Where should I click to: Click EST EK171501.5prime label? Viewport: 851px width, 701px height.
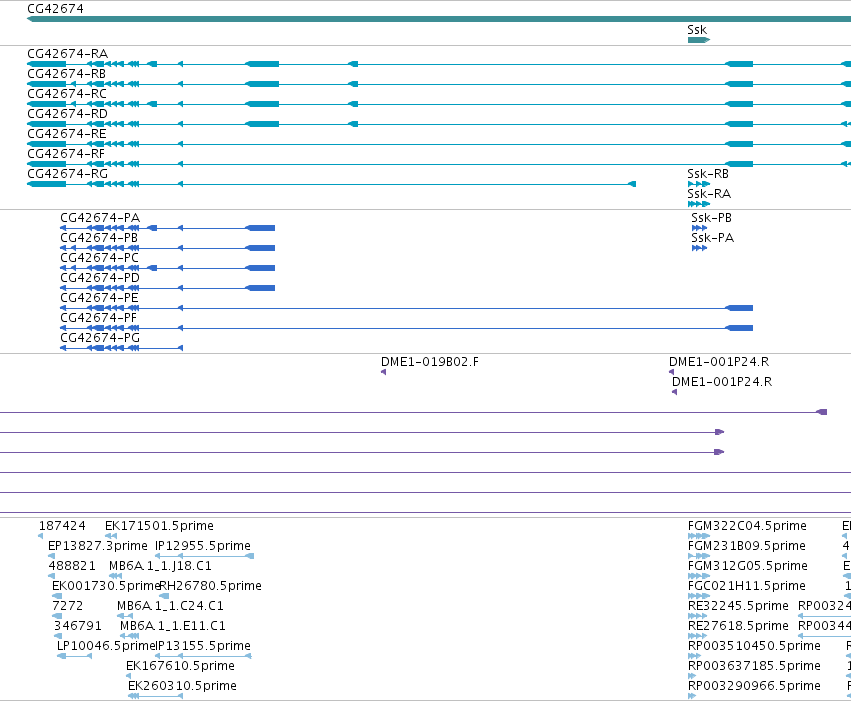(x=160, y=526)
